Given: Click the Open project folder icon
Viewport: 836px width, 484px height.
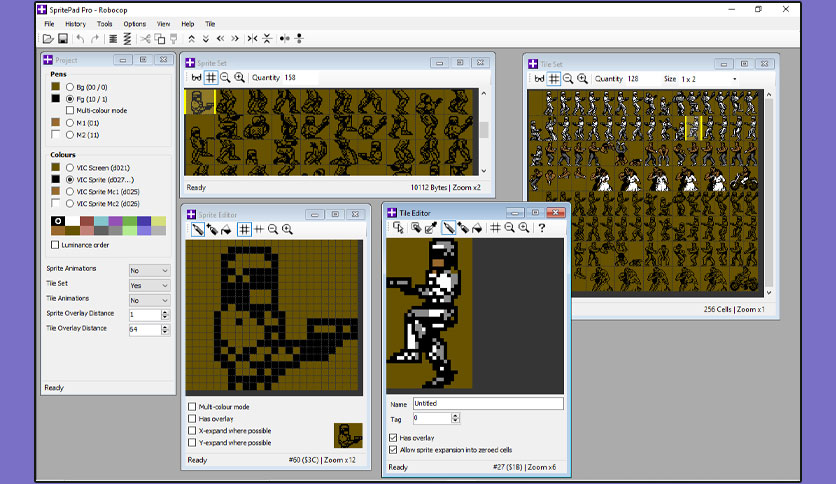Looking at the screenshot, I should (x=48, y=38).
